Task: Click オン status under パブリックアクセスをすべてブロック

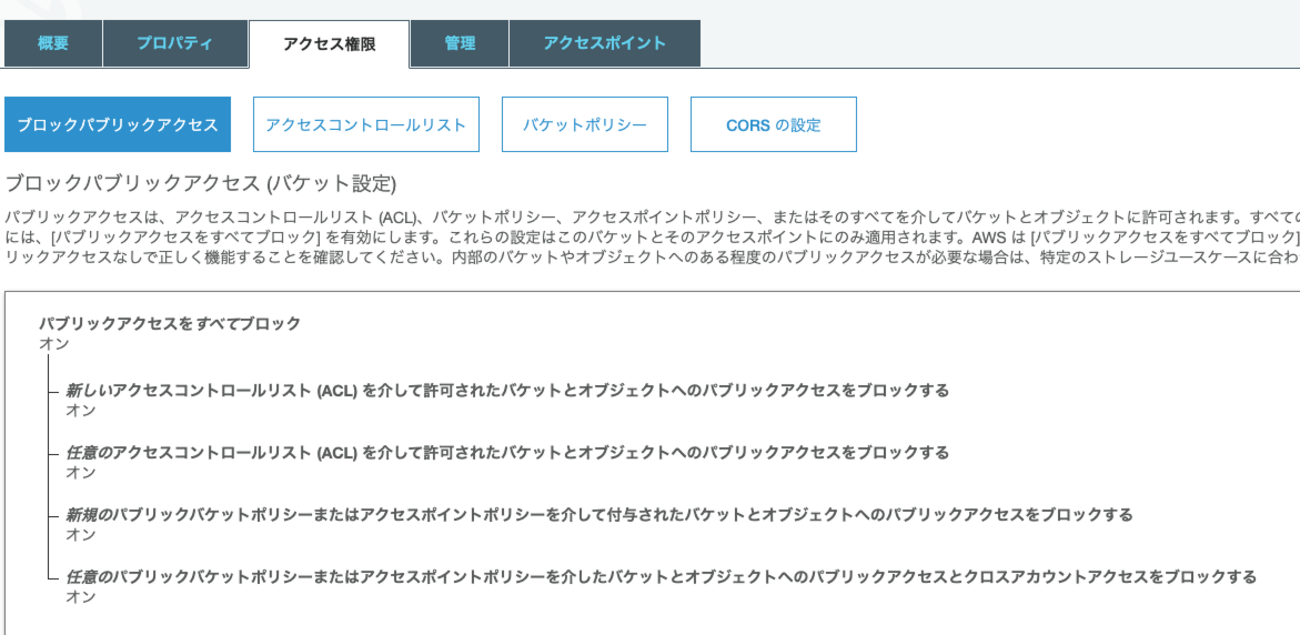Action: (54, 344)
